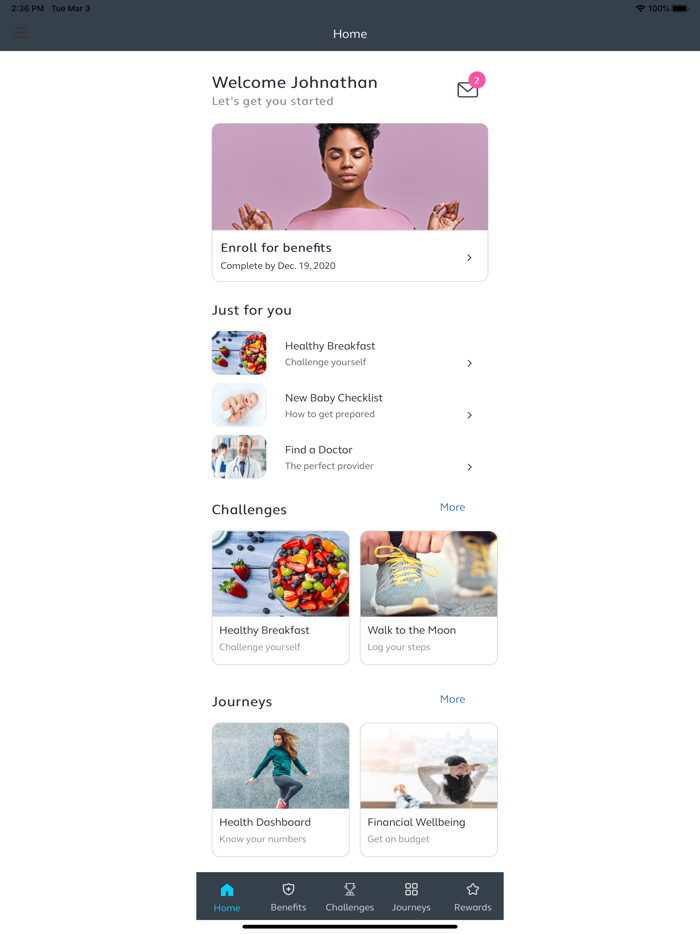Image resolution: width=700 pixels, height=934 pixels.
Task: Click More link beside Challenges
Action: tap(453, 507)
